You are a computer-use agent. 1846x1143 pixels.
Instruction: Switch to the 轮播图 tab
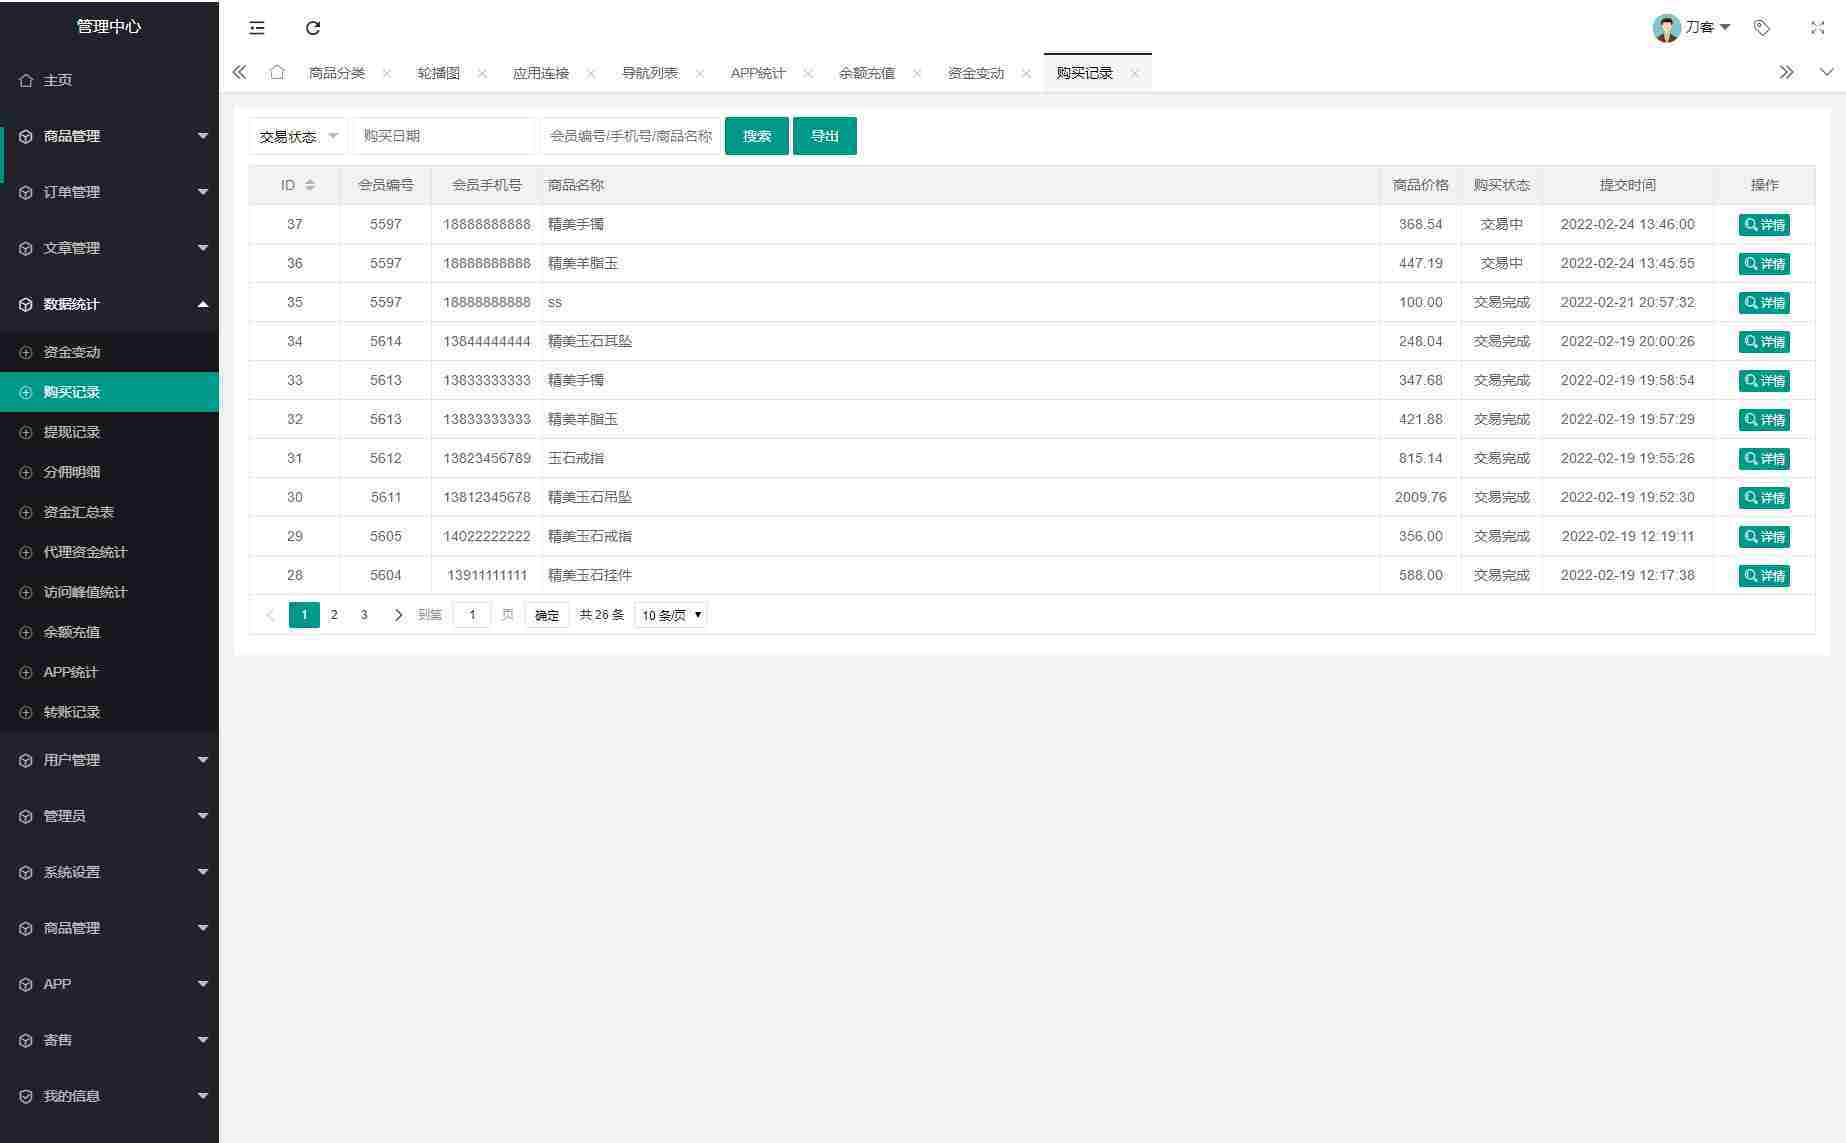(439, 73)
